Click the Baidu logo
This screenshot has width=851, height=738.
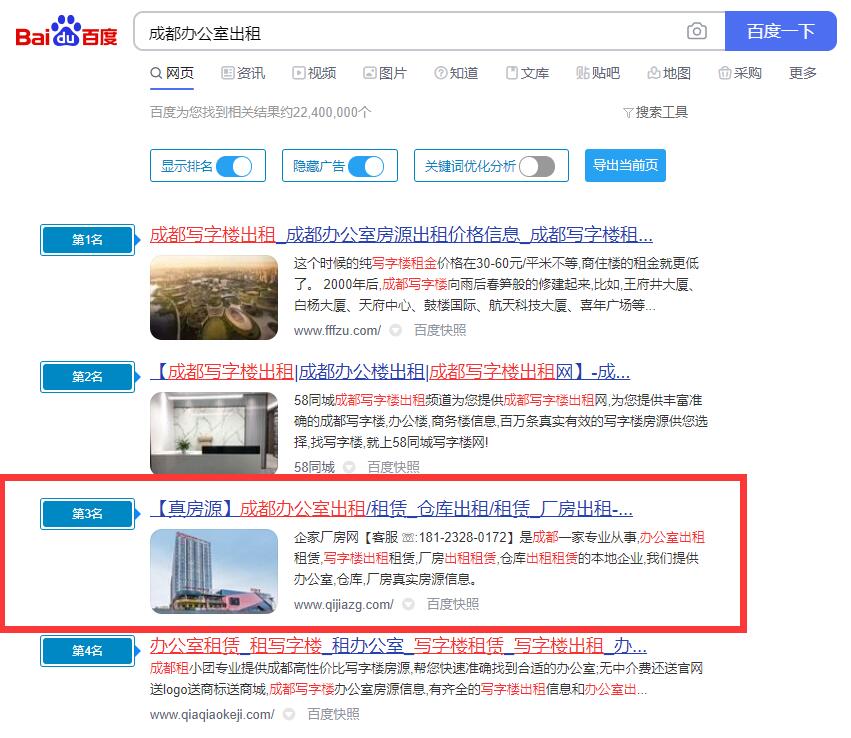[66, 32]
